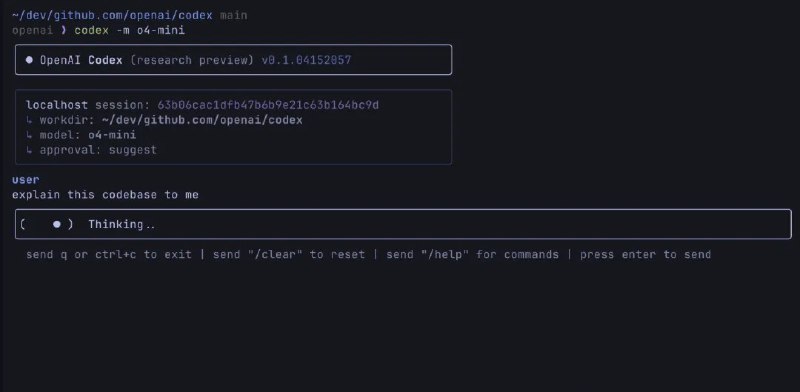Image resolution: width=800 pixels, height=392 pixels.
Task: Click the approval mode value suggest
Action: pos(133,150)
